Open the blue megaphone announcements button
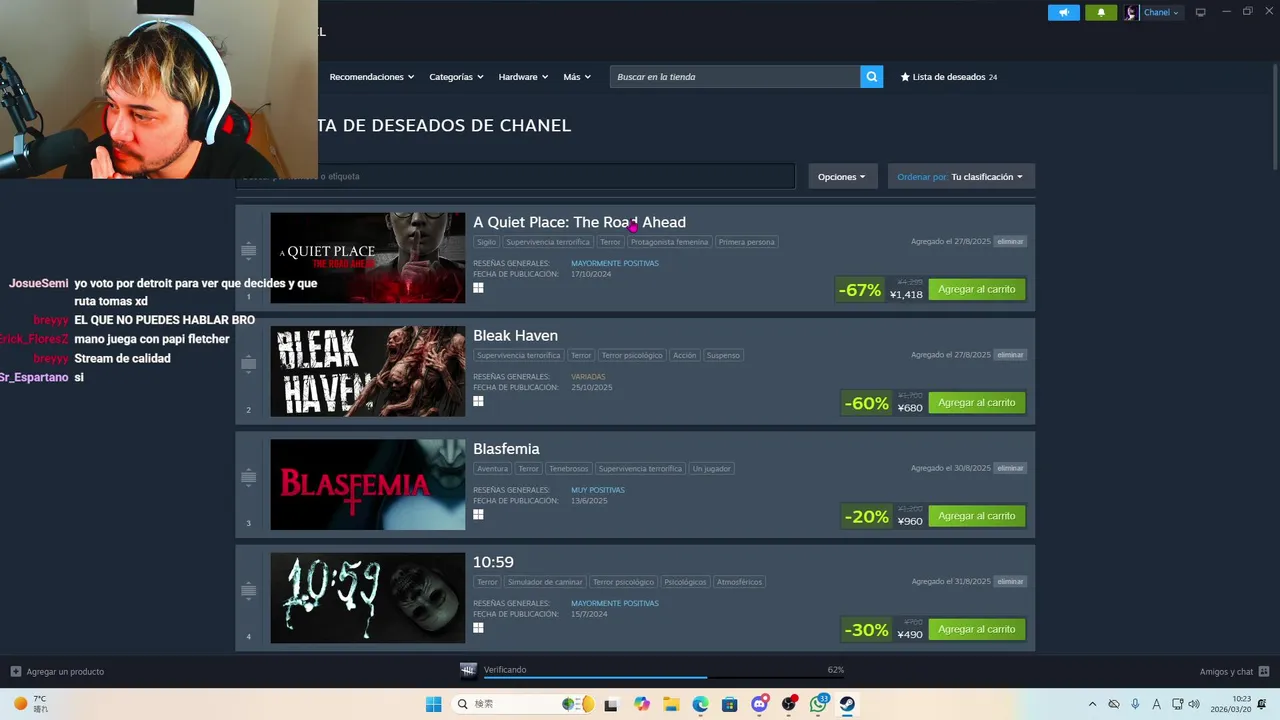The width and height of the screenshot is (1280, 720). click(1064, 12)
